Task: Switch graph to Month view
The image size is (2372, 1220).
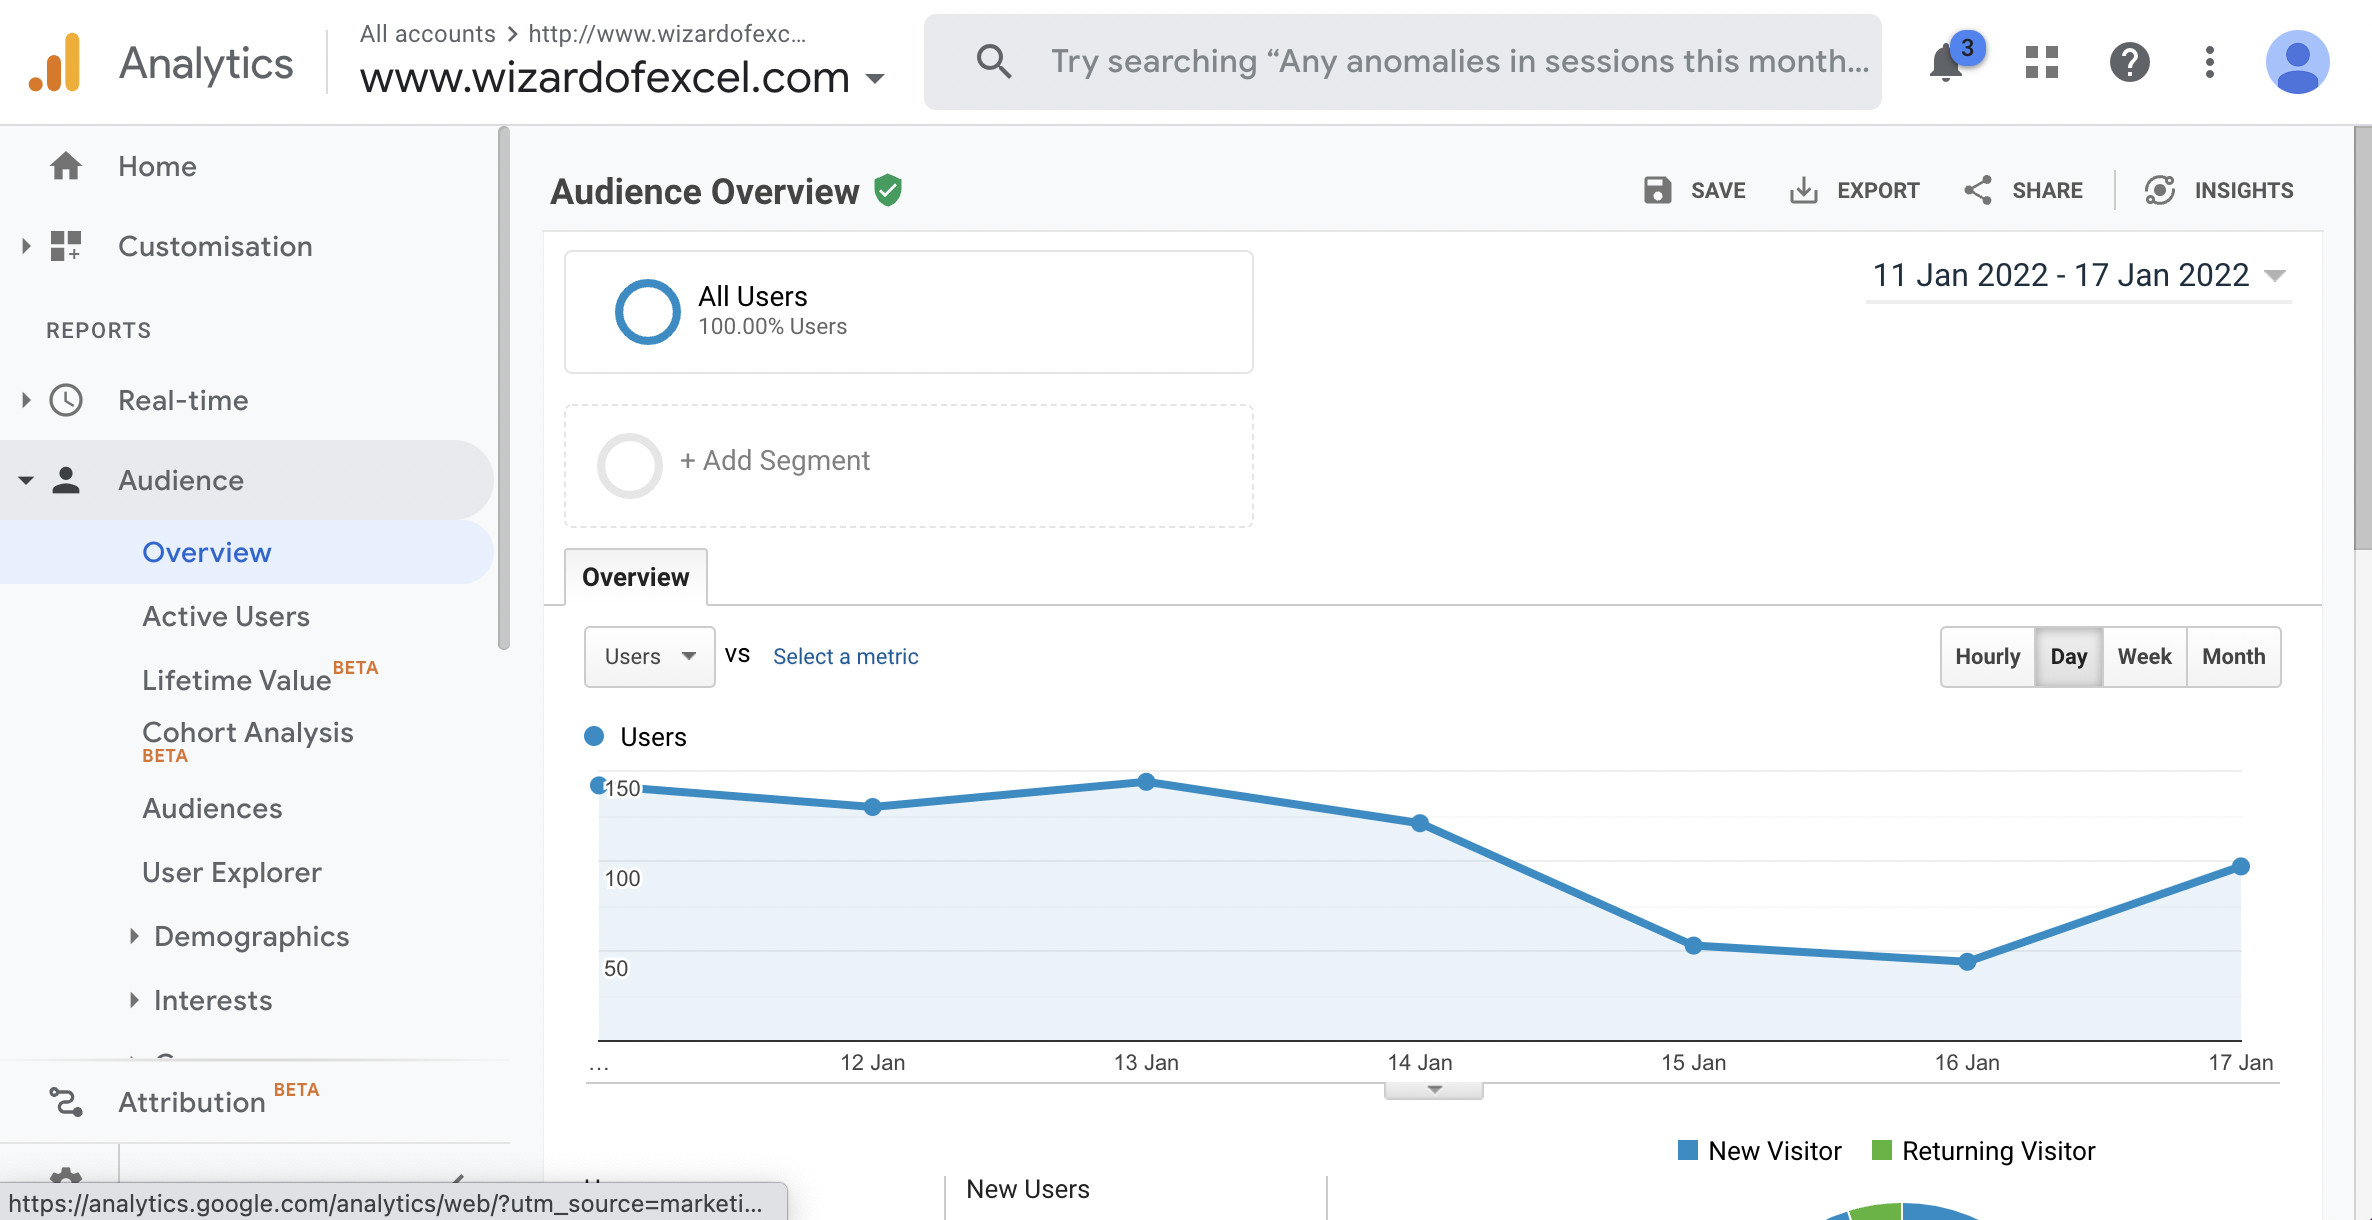Action: (2234, 657)
